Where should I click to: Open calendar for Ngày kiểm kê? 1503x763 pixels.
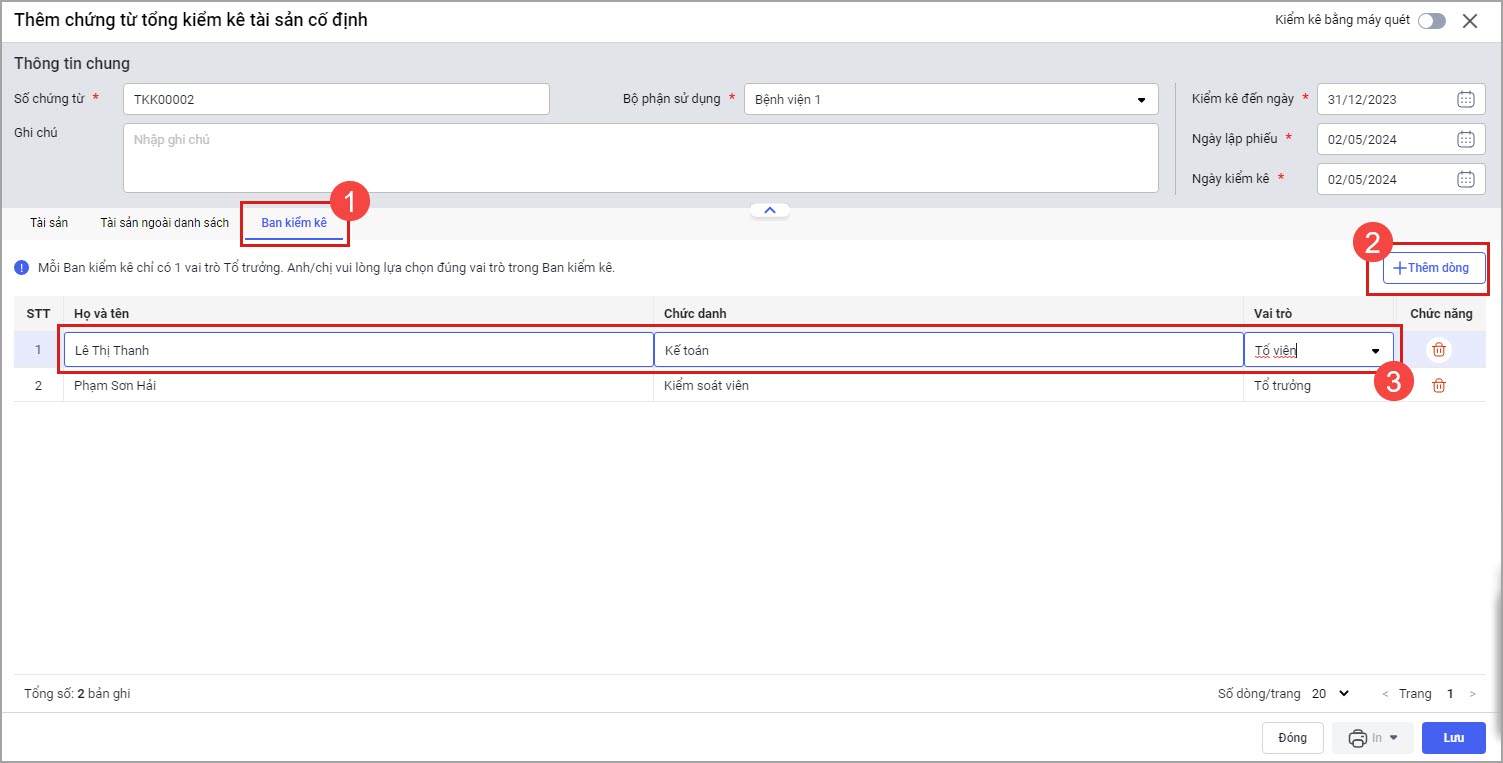pos(1465,179)
